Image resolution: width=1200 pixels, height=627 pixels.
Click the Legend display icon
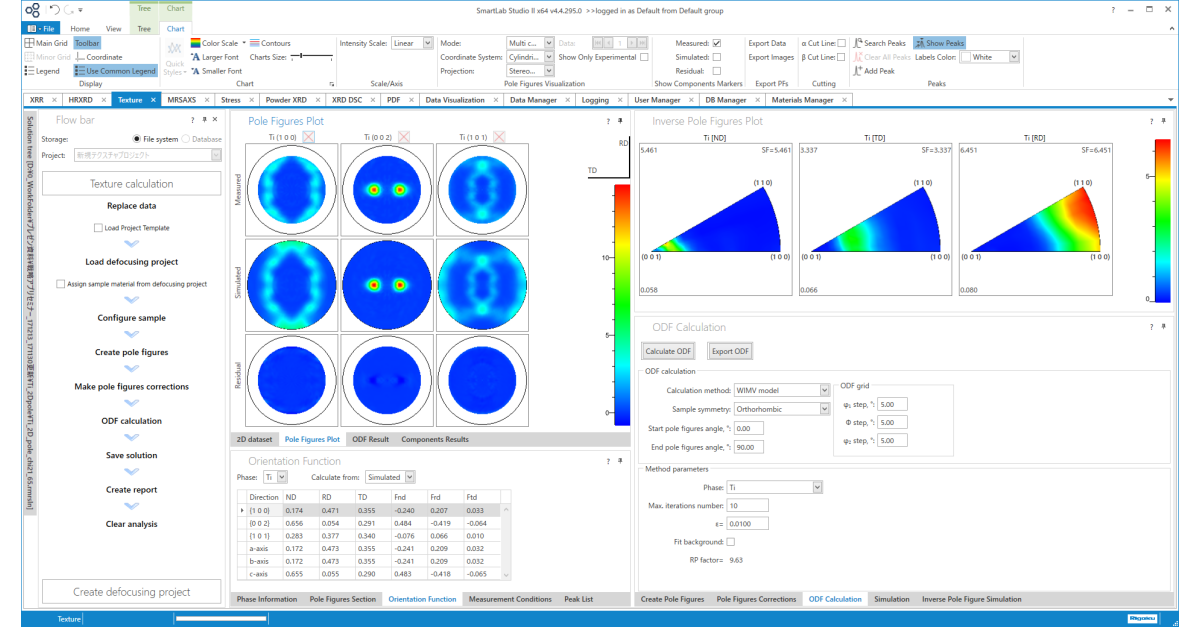(29, 71)
